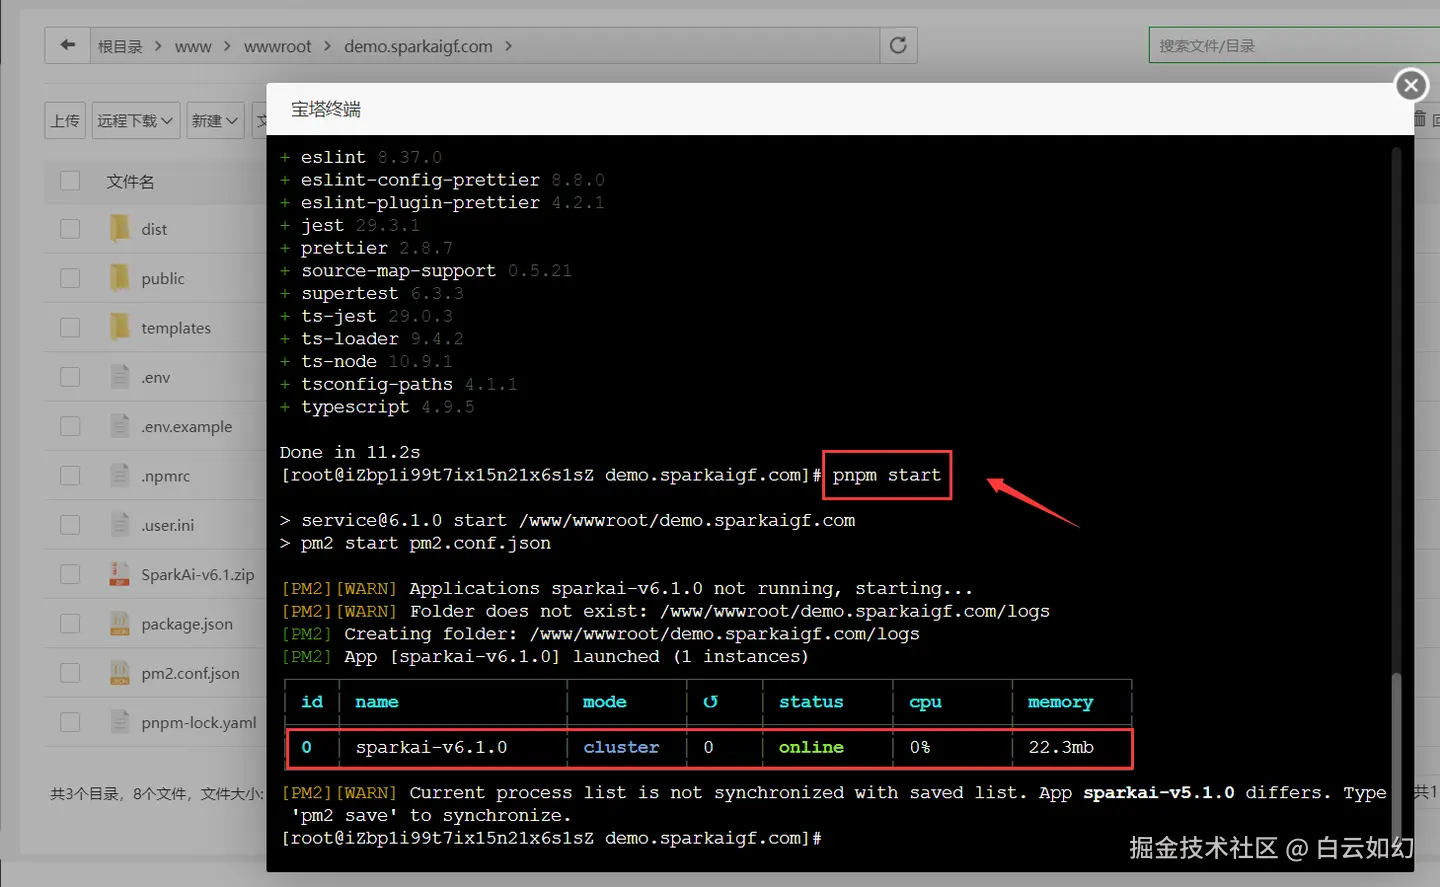Expand the chevron after www in the path
This screenshot has width=1440, height=887.
click(227, 46)
